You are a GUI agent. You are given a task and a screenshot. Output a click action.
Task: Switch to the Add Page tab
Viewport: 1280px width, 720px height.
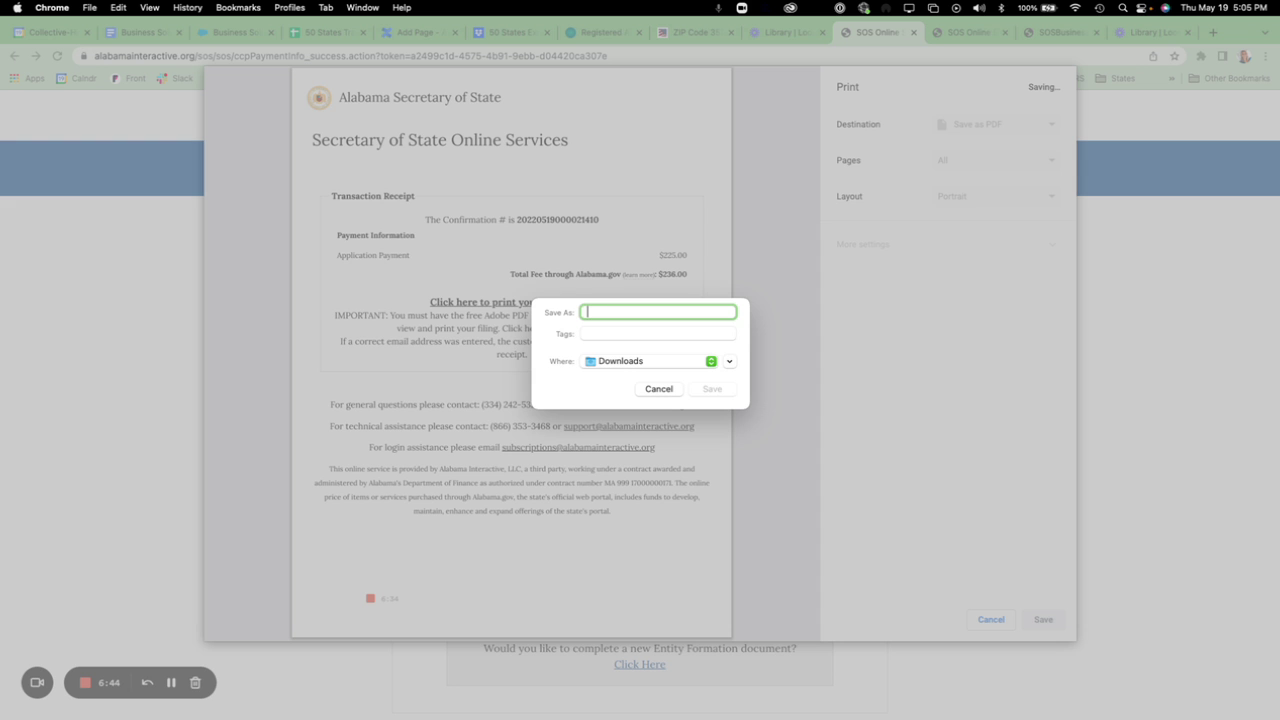click(x=420, y=32)
